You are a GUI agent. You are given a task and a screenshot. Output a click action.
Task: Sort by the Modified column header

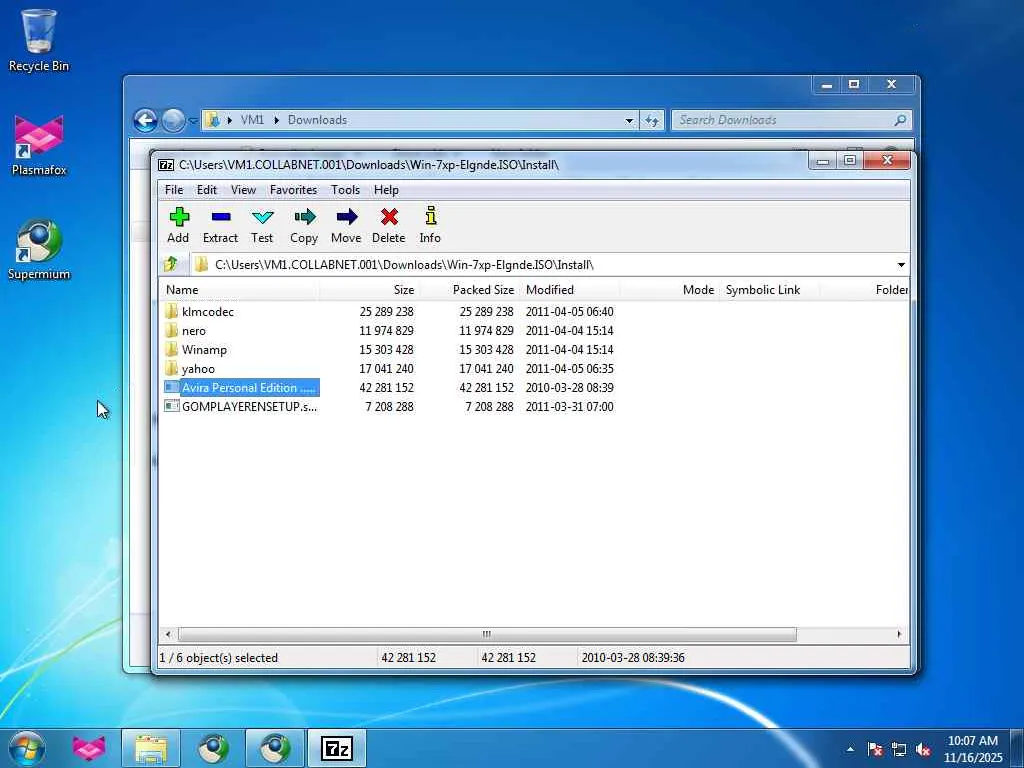(569, 289)
